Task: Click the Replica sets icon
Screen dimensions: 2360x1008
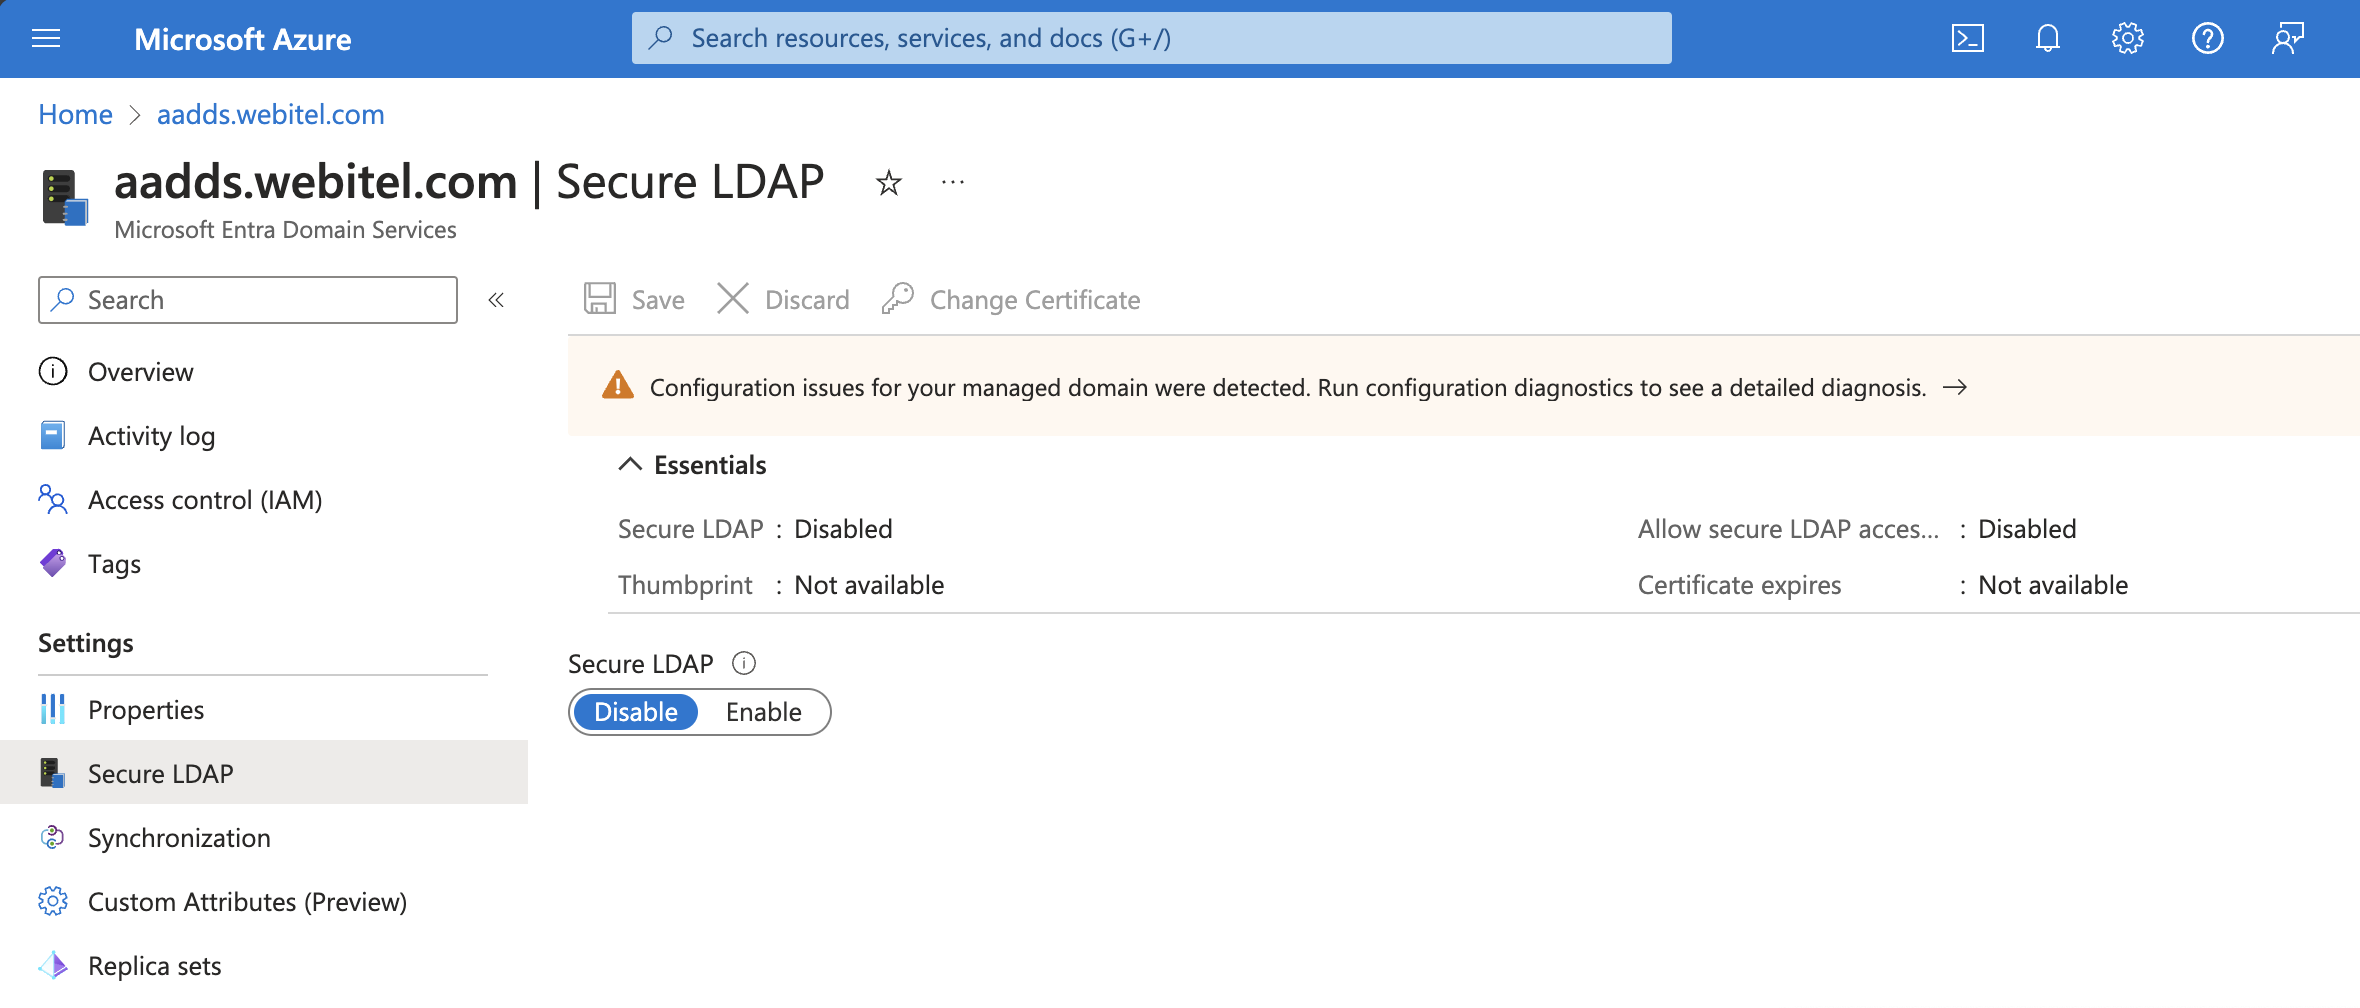Action: tap(53, 965)
